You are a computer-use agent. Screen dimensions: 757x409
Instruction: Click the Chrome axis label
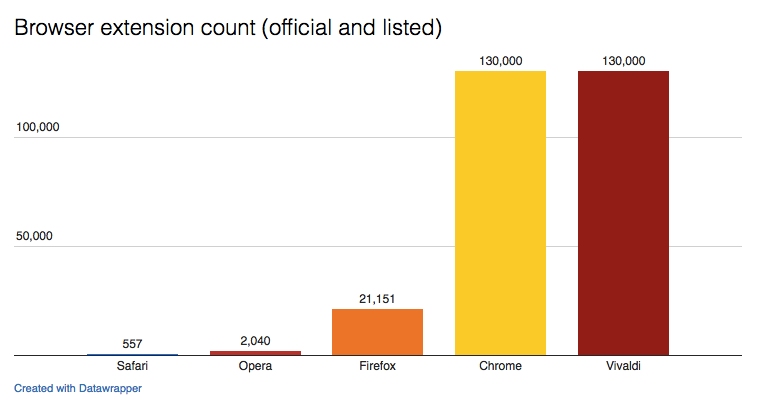[500, 366]
